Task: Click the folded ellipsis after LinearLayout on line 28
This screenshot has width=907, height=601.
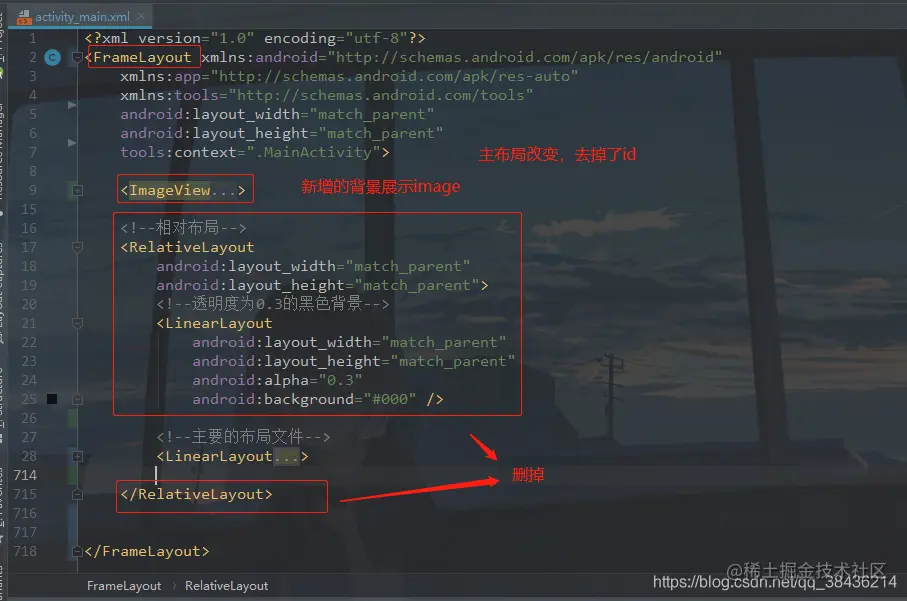Action: pos(286,456)
